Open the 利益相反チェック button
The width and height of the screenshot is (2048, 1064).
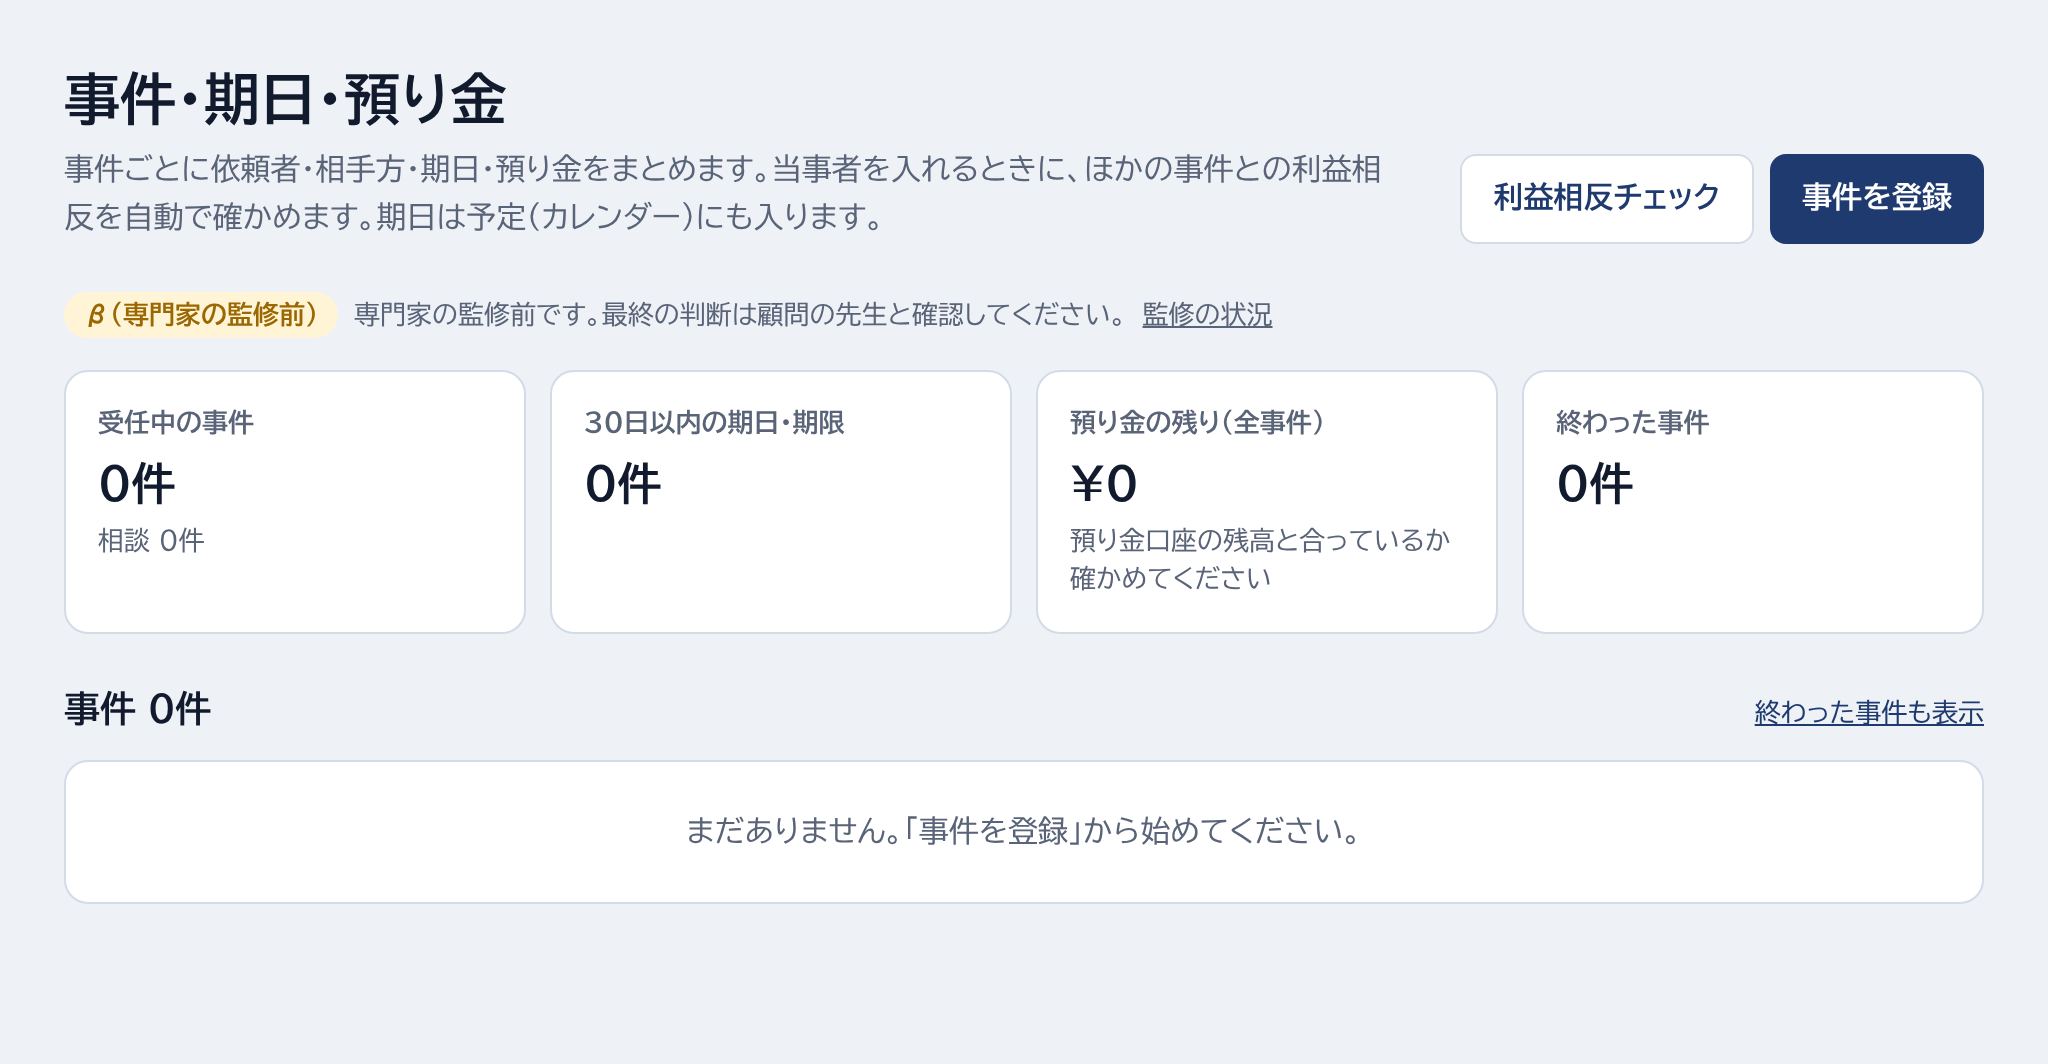click(1606, 198)
